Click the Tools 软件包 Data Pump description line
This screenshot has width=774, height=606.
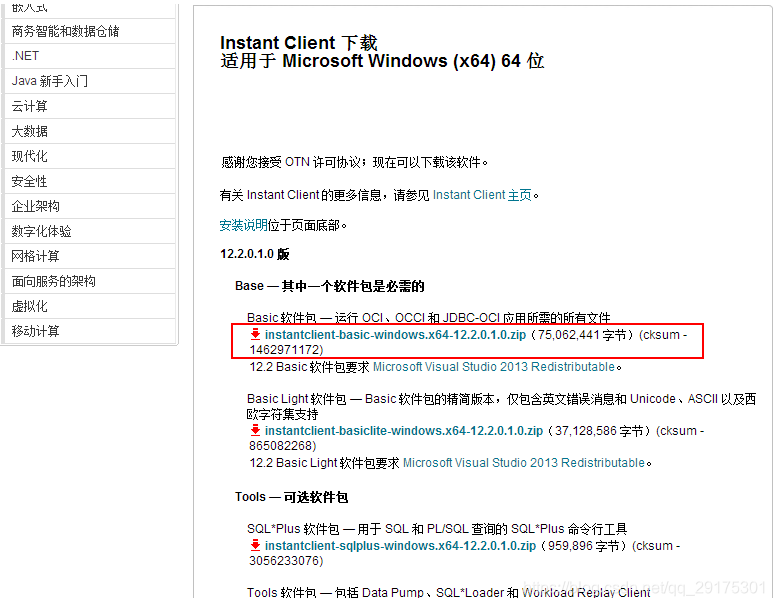[449, 592]
